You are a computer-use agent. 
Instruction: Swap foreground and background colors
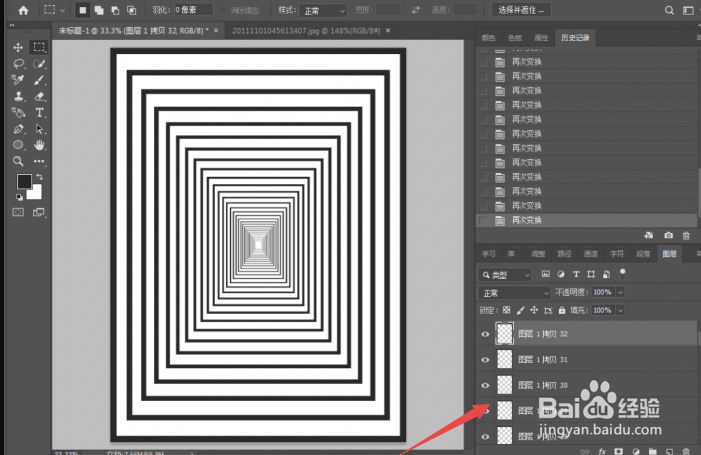pyautogui.click(x=39, y=177)
